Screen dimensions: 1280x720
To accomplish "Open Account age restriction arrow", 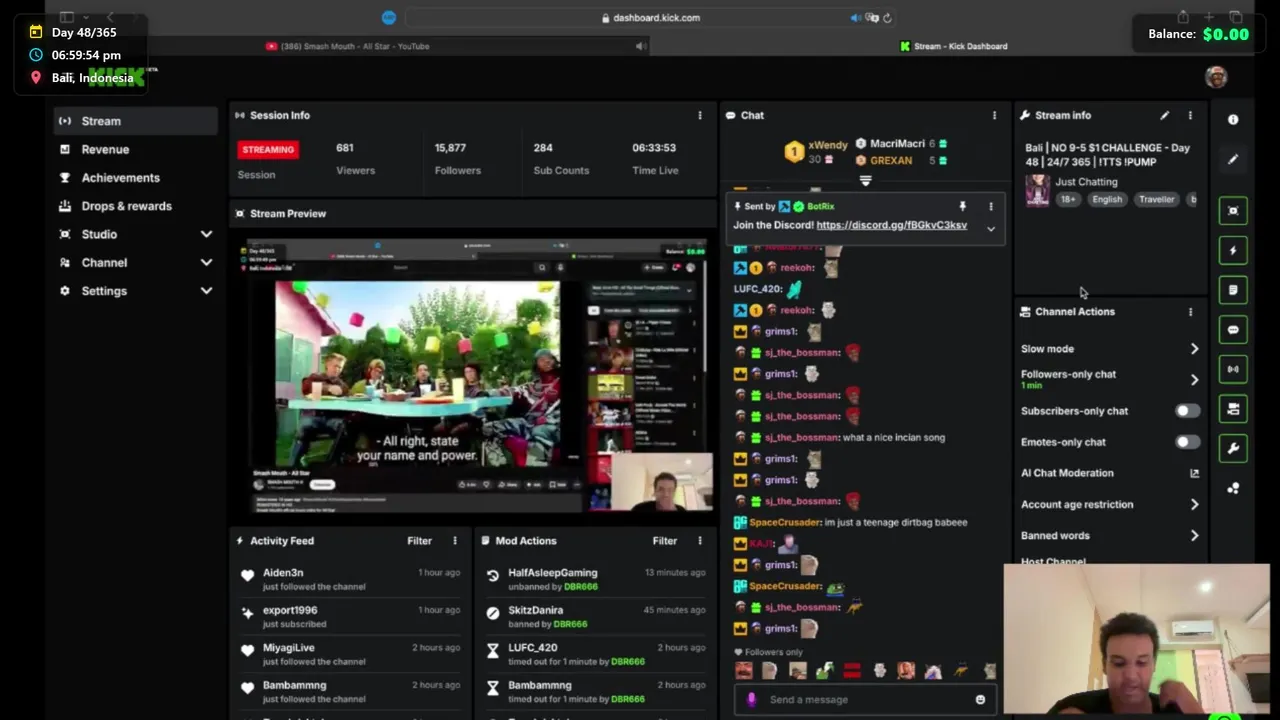I will point(1194,505).
